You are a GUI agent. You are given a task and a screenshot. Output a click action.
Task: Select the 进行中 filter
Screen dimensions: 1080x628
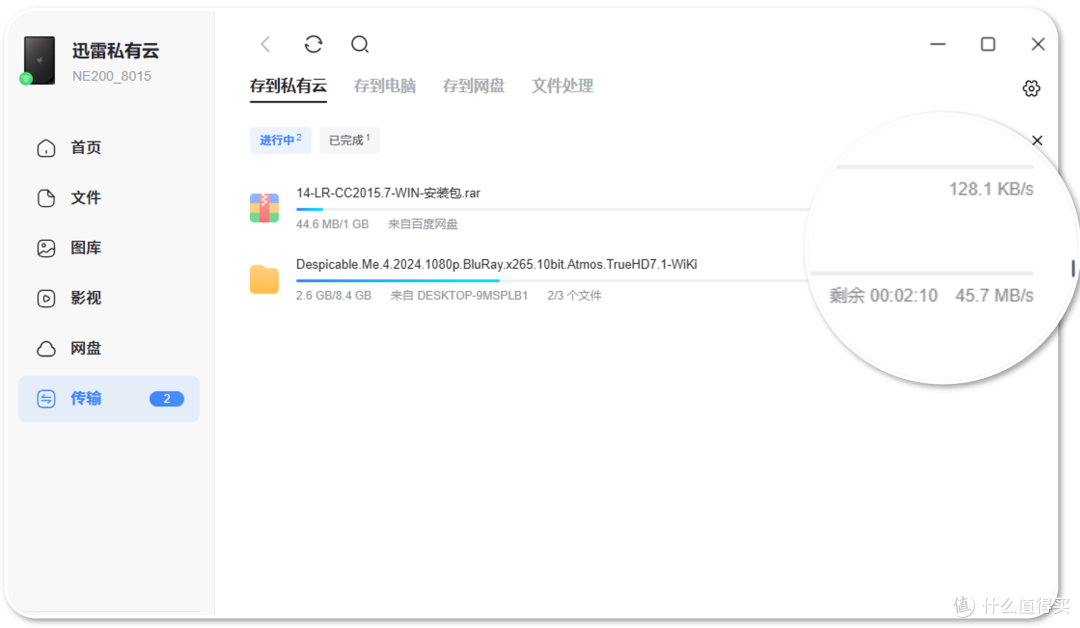pos(280,140)
